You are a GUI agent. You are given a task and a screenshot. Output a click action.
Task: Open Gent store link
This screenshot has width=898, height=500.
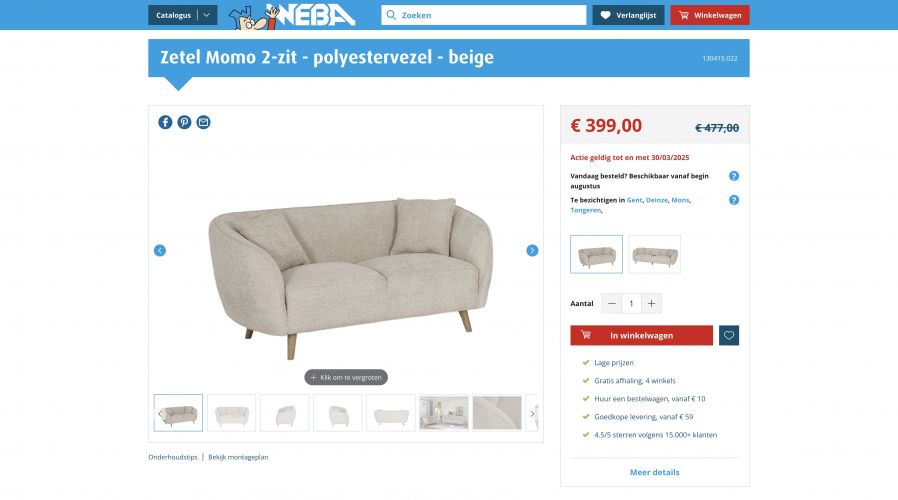[x=634, y=200]
